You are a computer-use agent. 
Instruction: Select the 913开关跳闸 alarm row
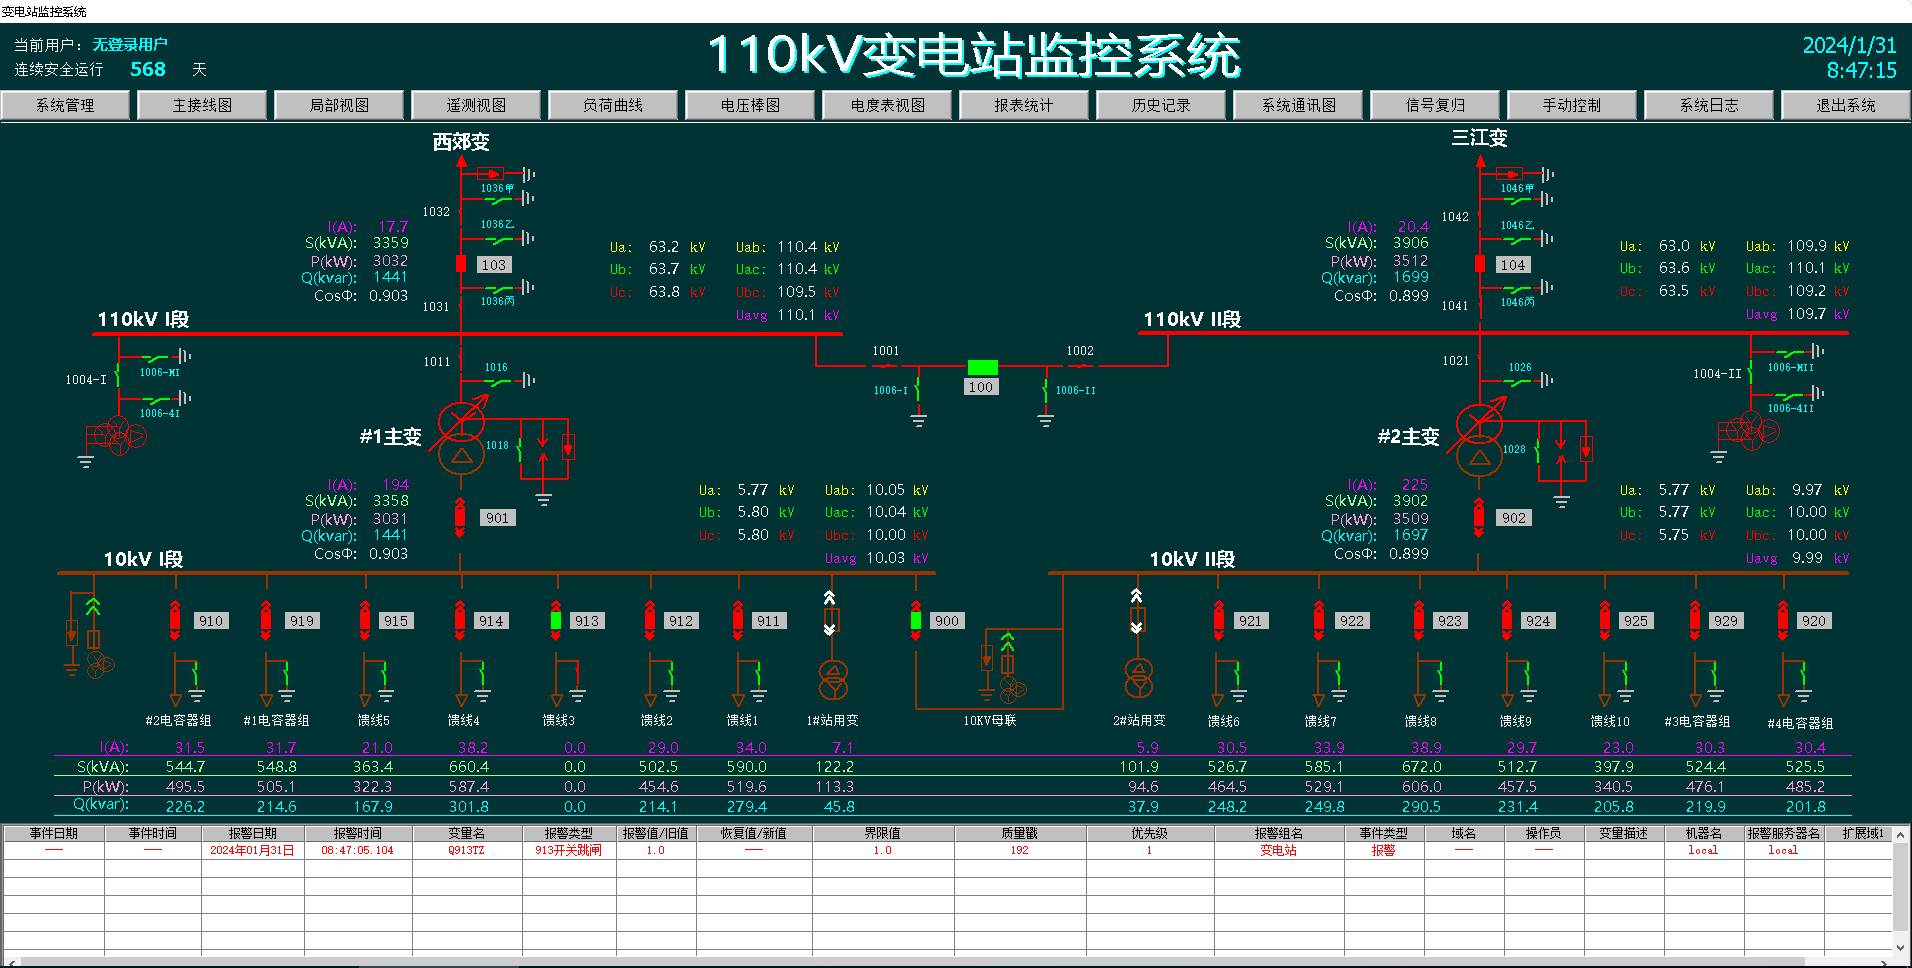pos(568,850)
